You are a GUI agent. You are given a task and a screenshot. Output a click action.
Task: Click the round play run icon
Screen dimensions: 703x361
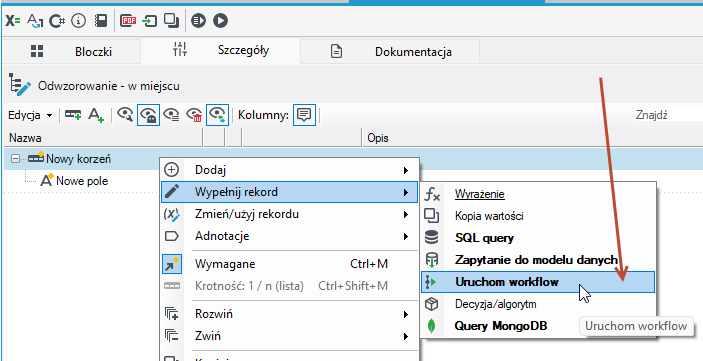[221, 21]
